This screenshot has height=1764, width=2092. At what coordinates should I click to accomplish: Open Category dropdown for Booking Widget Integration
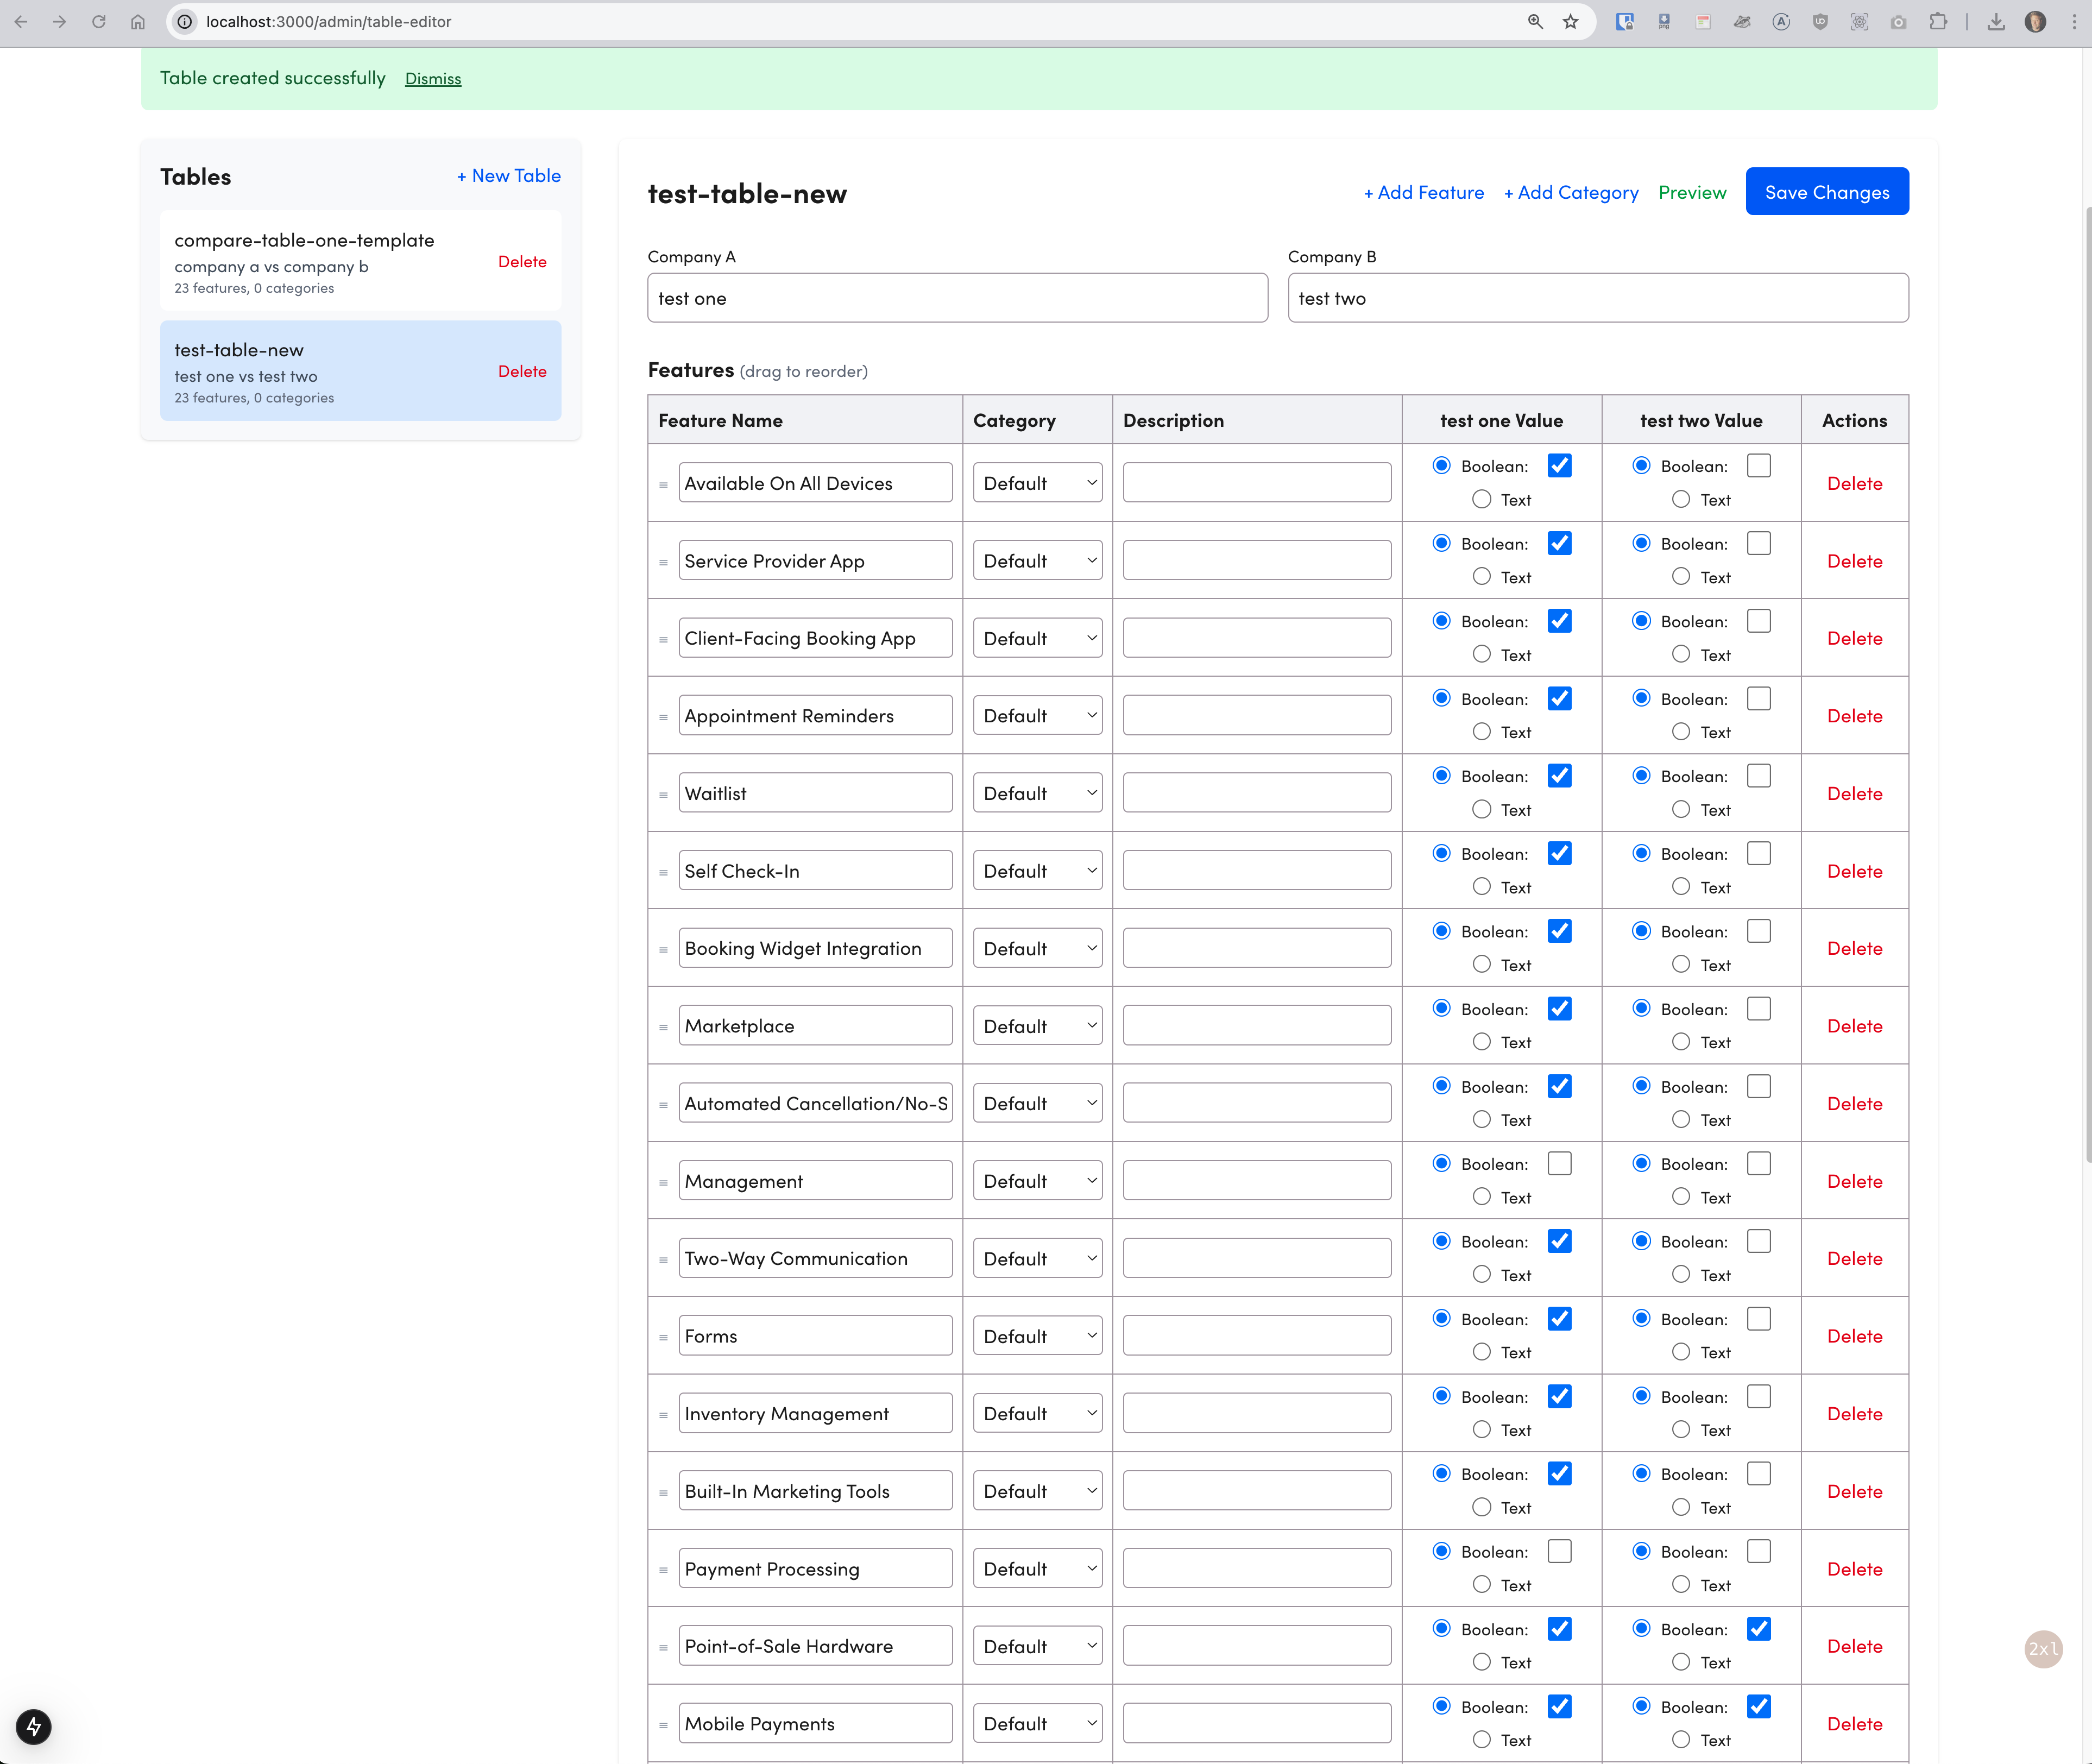coord(1037,948)
